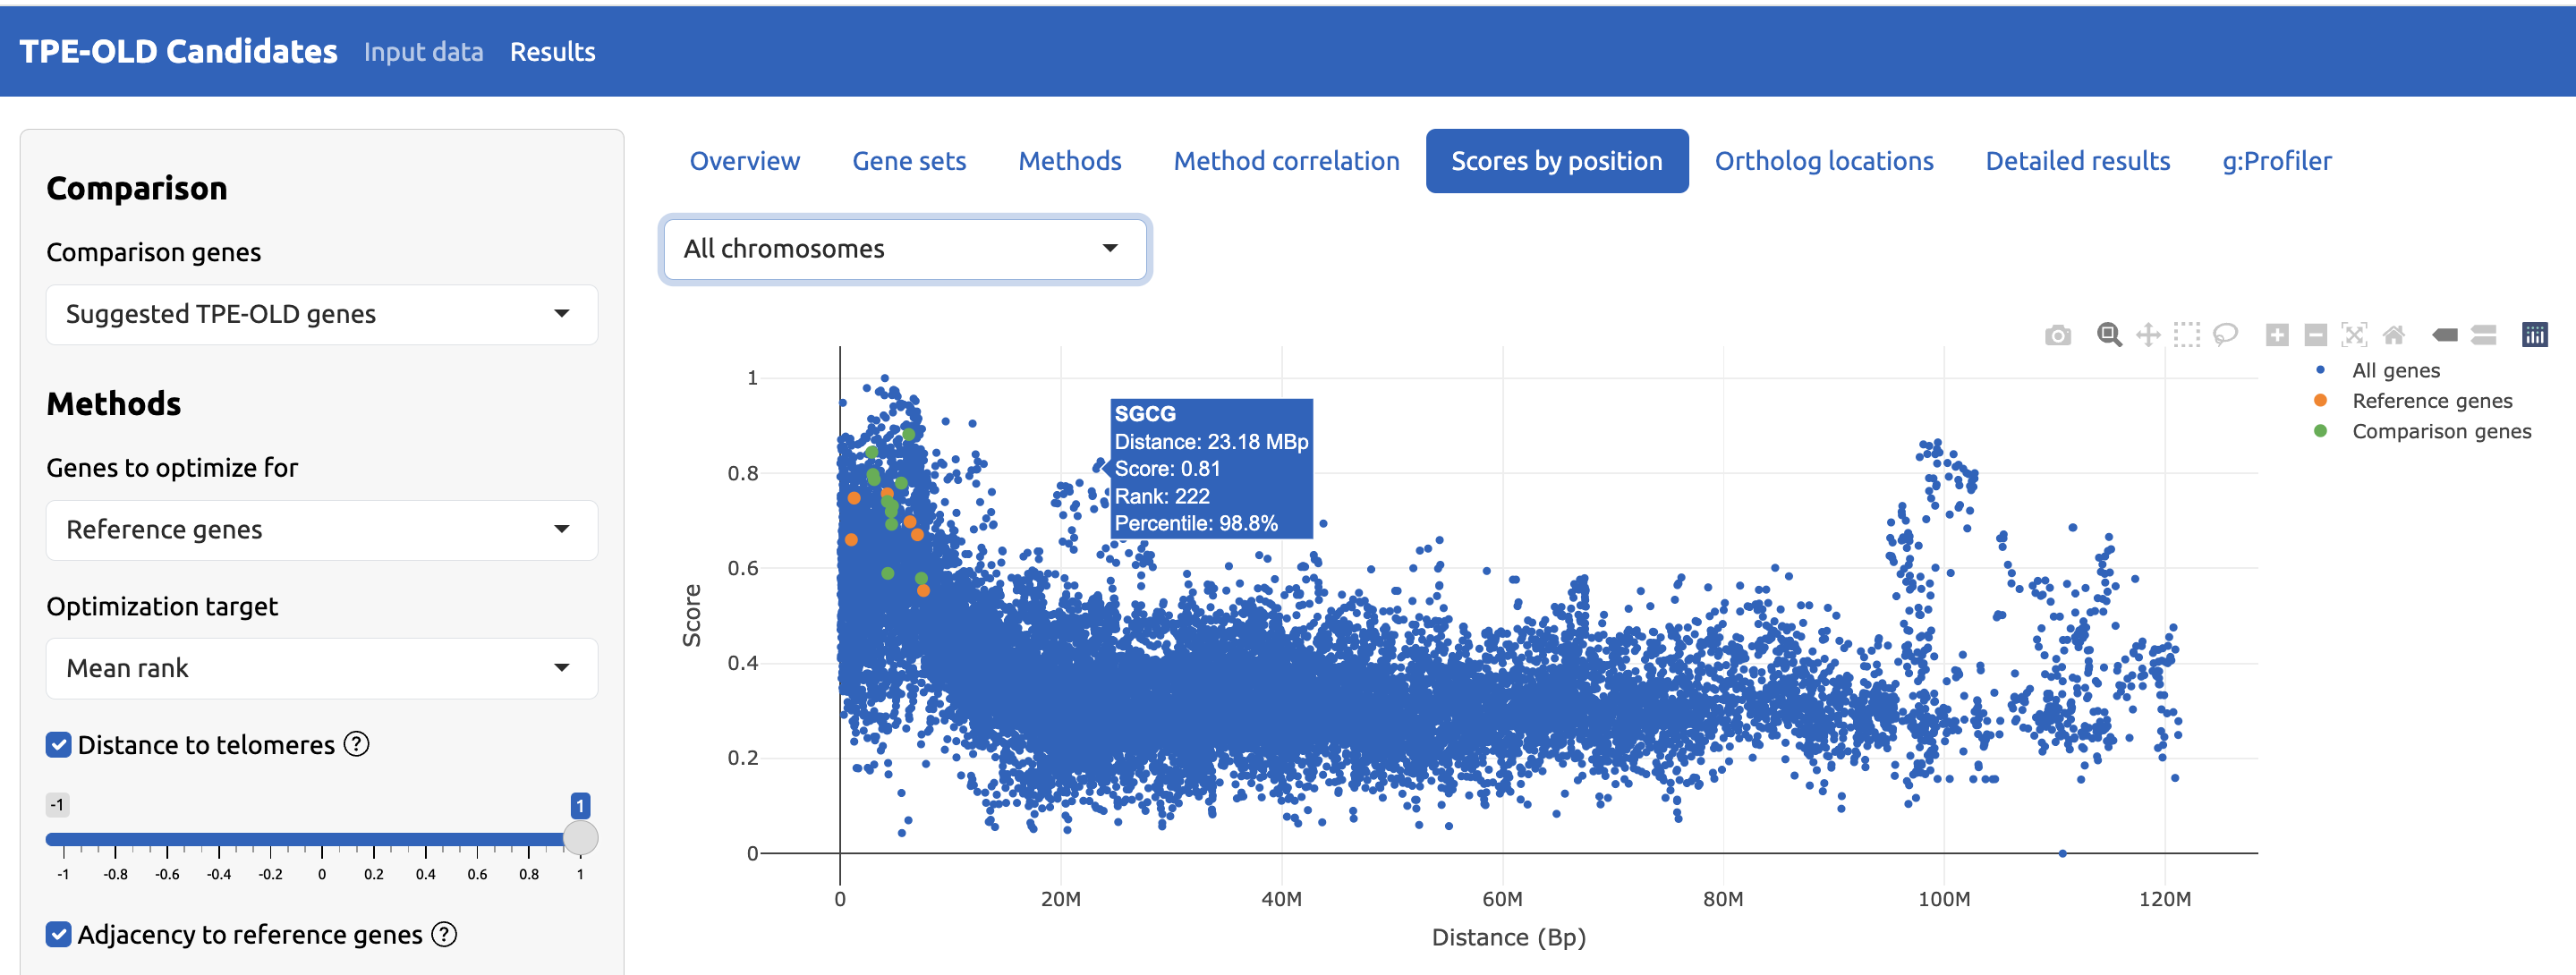This screenshot has height=975, width=2576.
Task: Enable Box Select on the scatter plot
Action: (2186, 335)
